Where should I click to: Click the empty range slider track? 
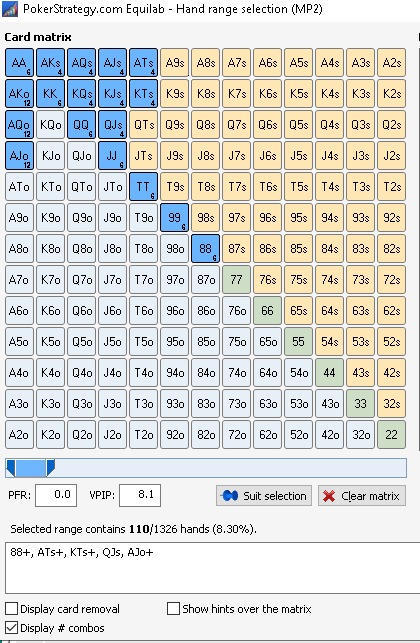point(231,468)
